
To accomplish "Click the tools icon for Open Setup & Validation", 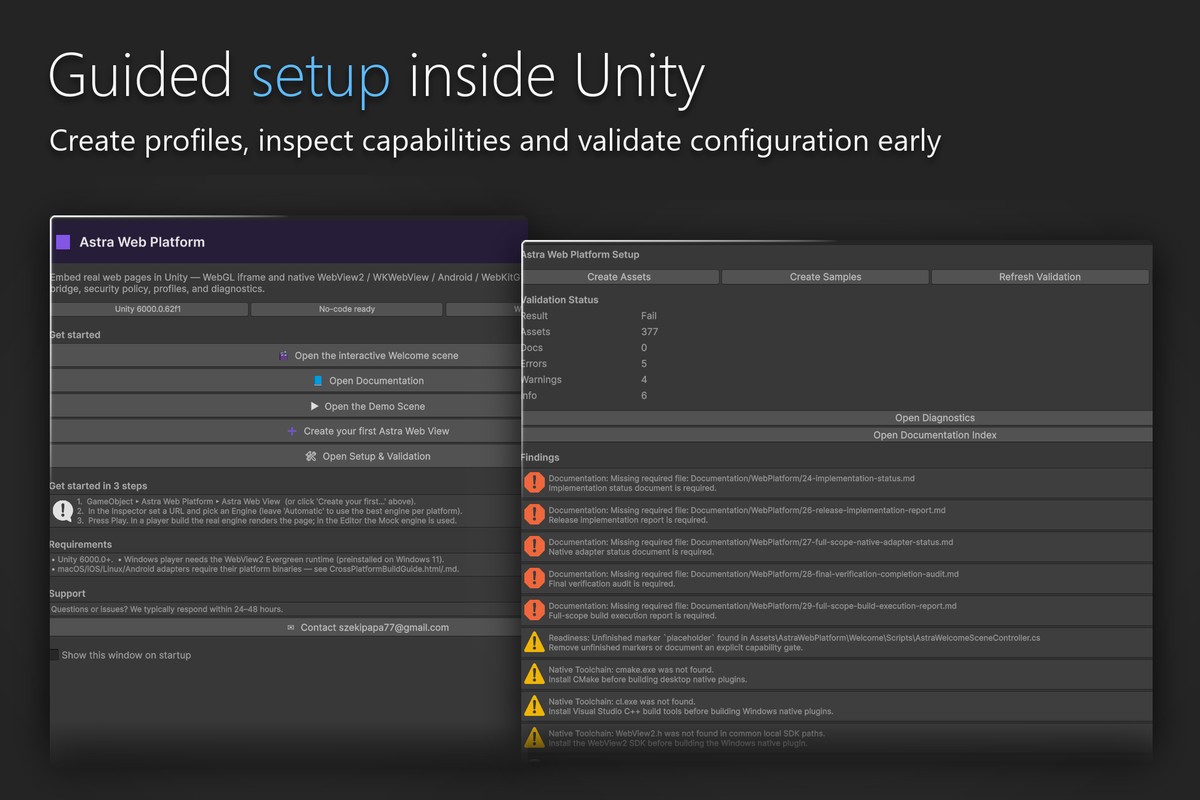I will tap(312, 456).
